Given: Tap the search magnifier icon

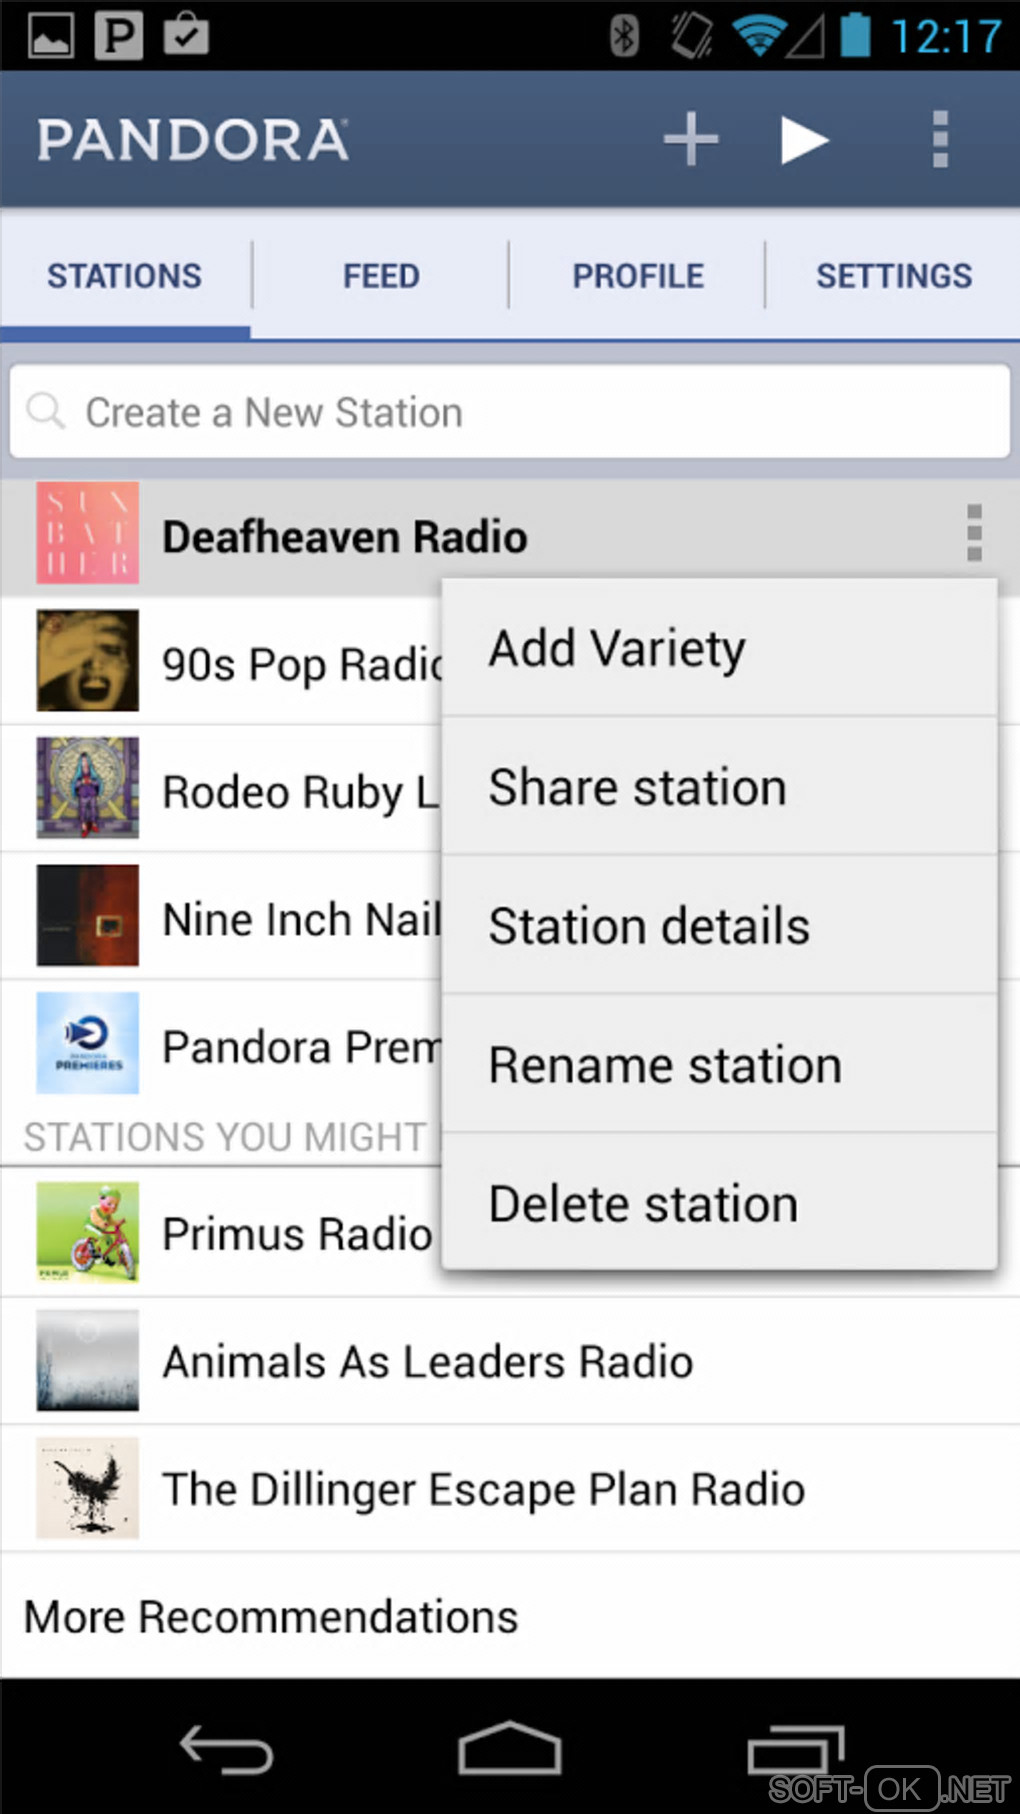Looking at the screenshot, I should coord(46,411).
